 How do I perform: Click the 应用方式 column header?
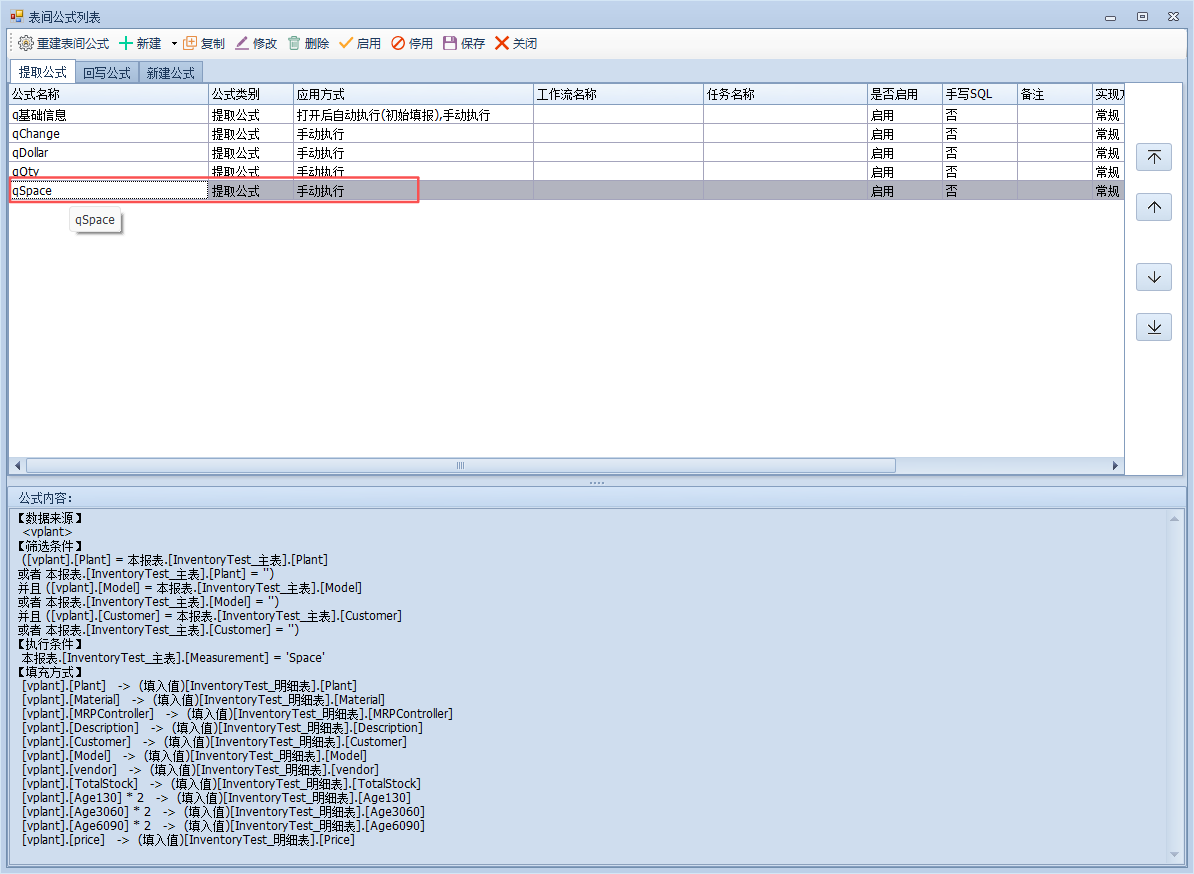(x=413, y=94)
